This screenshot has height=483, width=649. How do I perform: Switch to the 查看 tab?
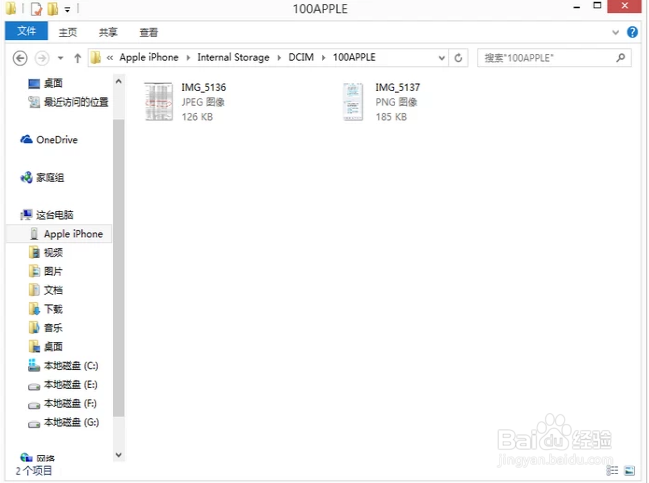click(x=149, y=32)
